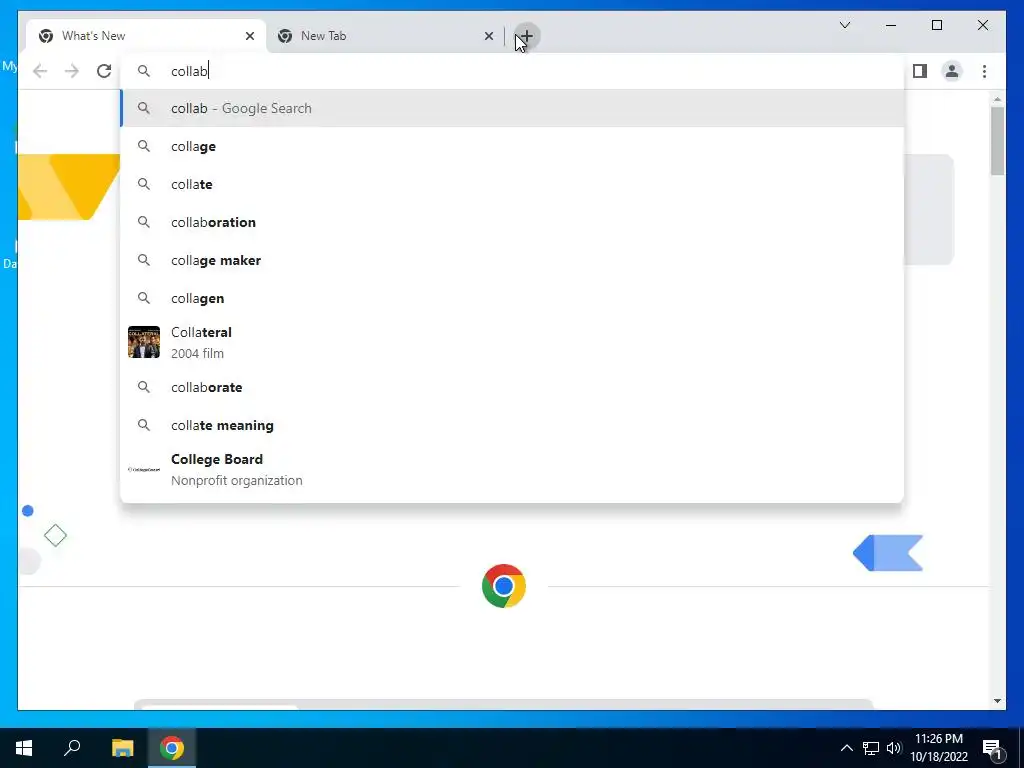1024x768 pixels.
Task: Select Collateral 2004 film suggestion
Action: (512, 342)
